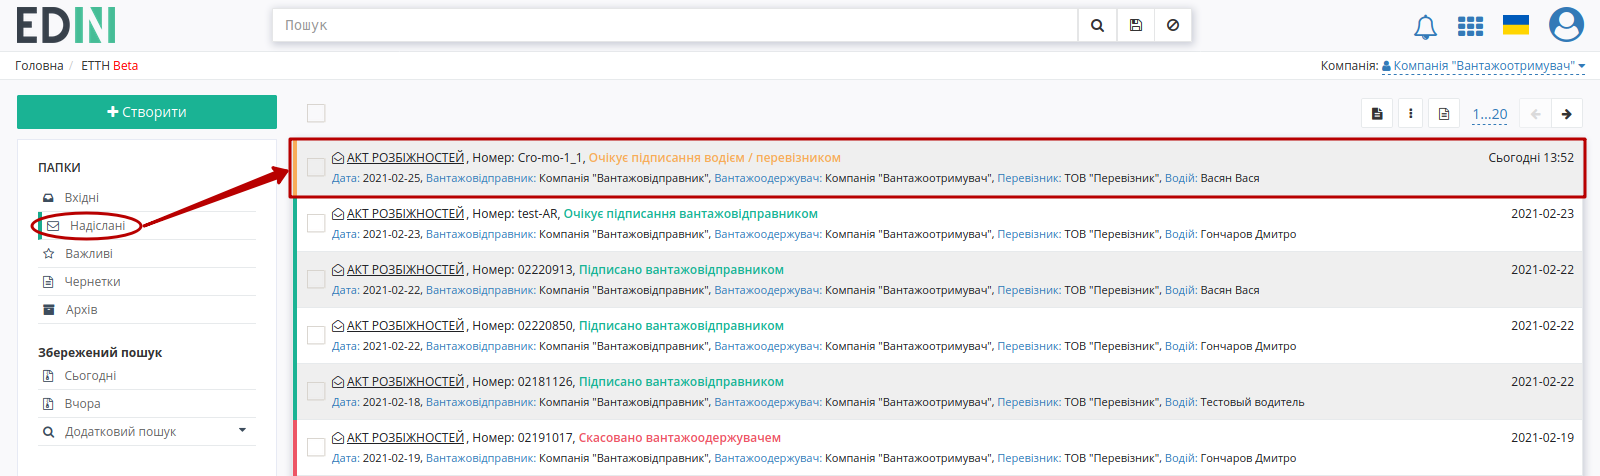This screenshot has height=476, width=1600.
Task: Click the Архів box icon
Action: [48, 310]
